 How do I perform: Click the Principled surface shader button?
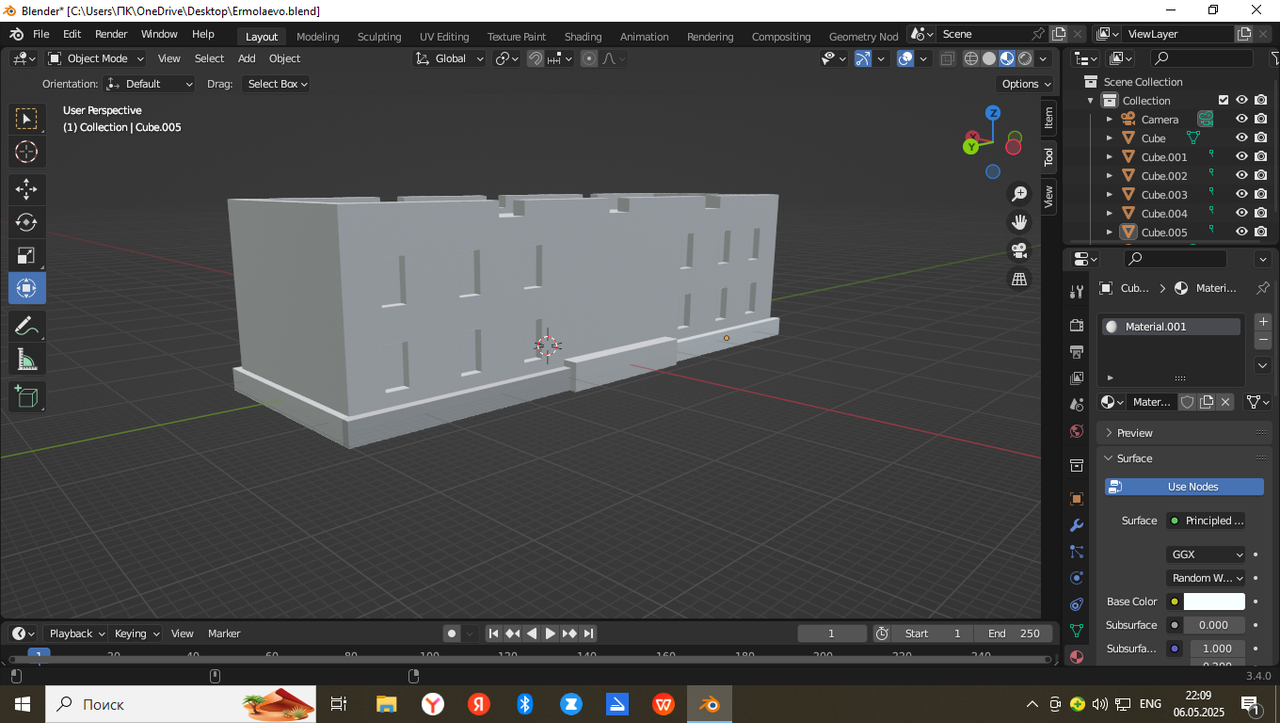pyautogui.click(x=1206, y=521)
